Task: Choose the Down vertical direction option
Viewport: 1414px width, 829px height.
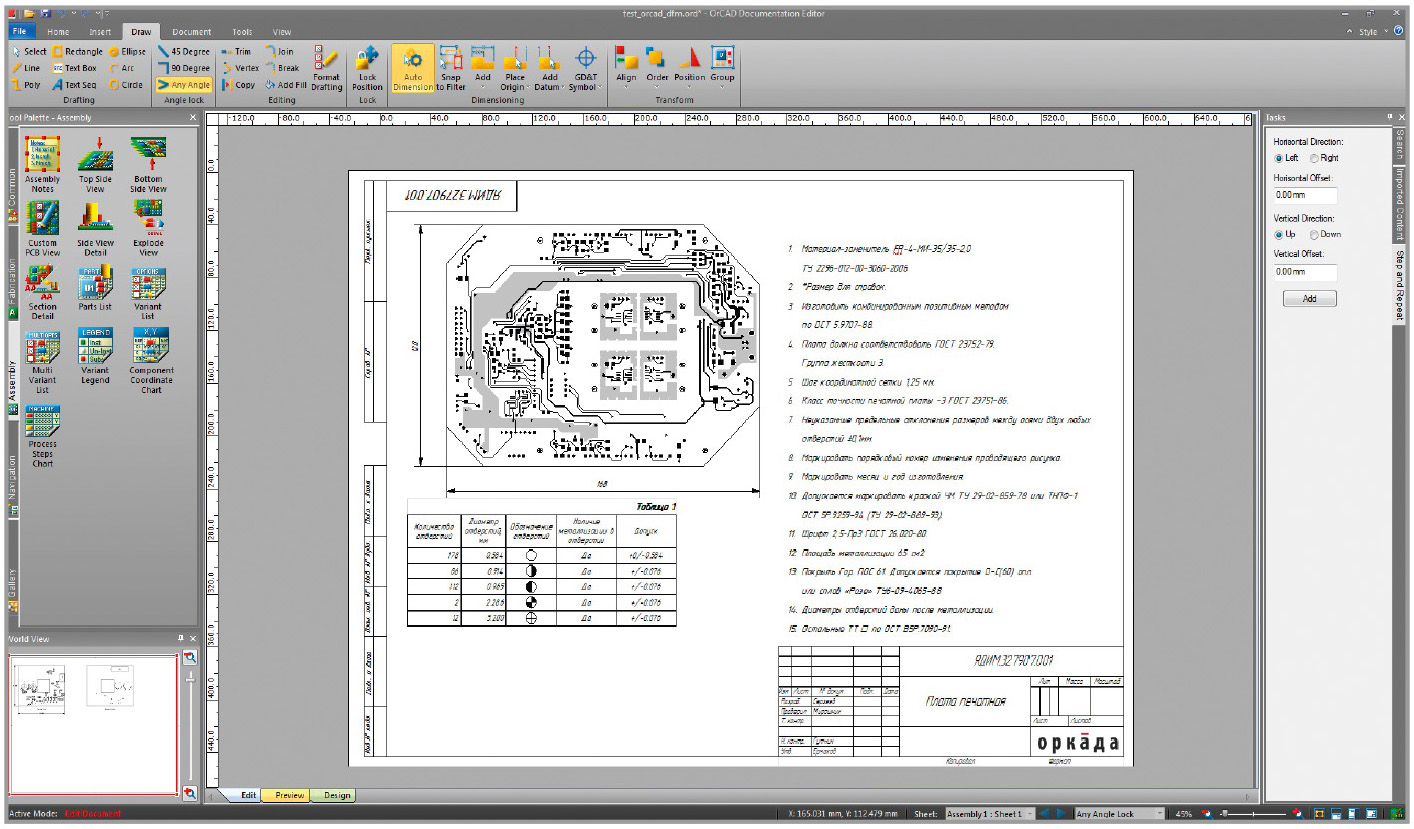Action: (x=1315, y=234)
